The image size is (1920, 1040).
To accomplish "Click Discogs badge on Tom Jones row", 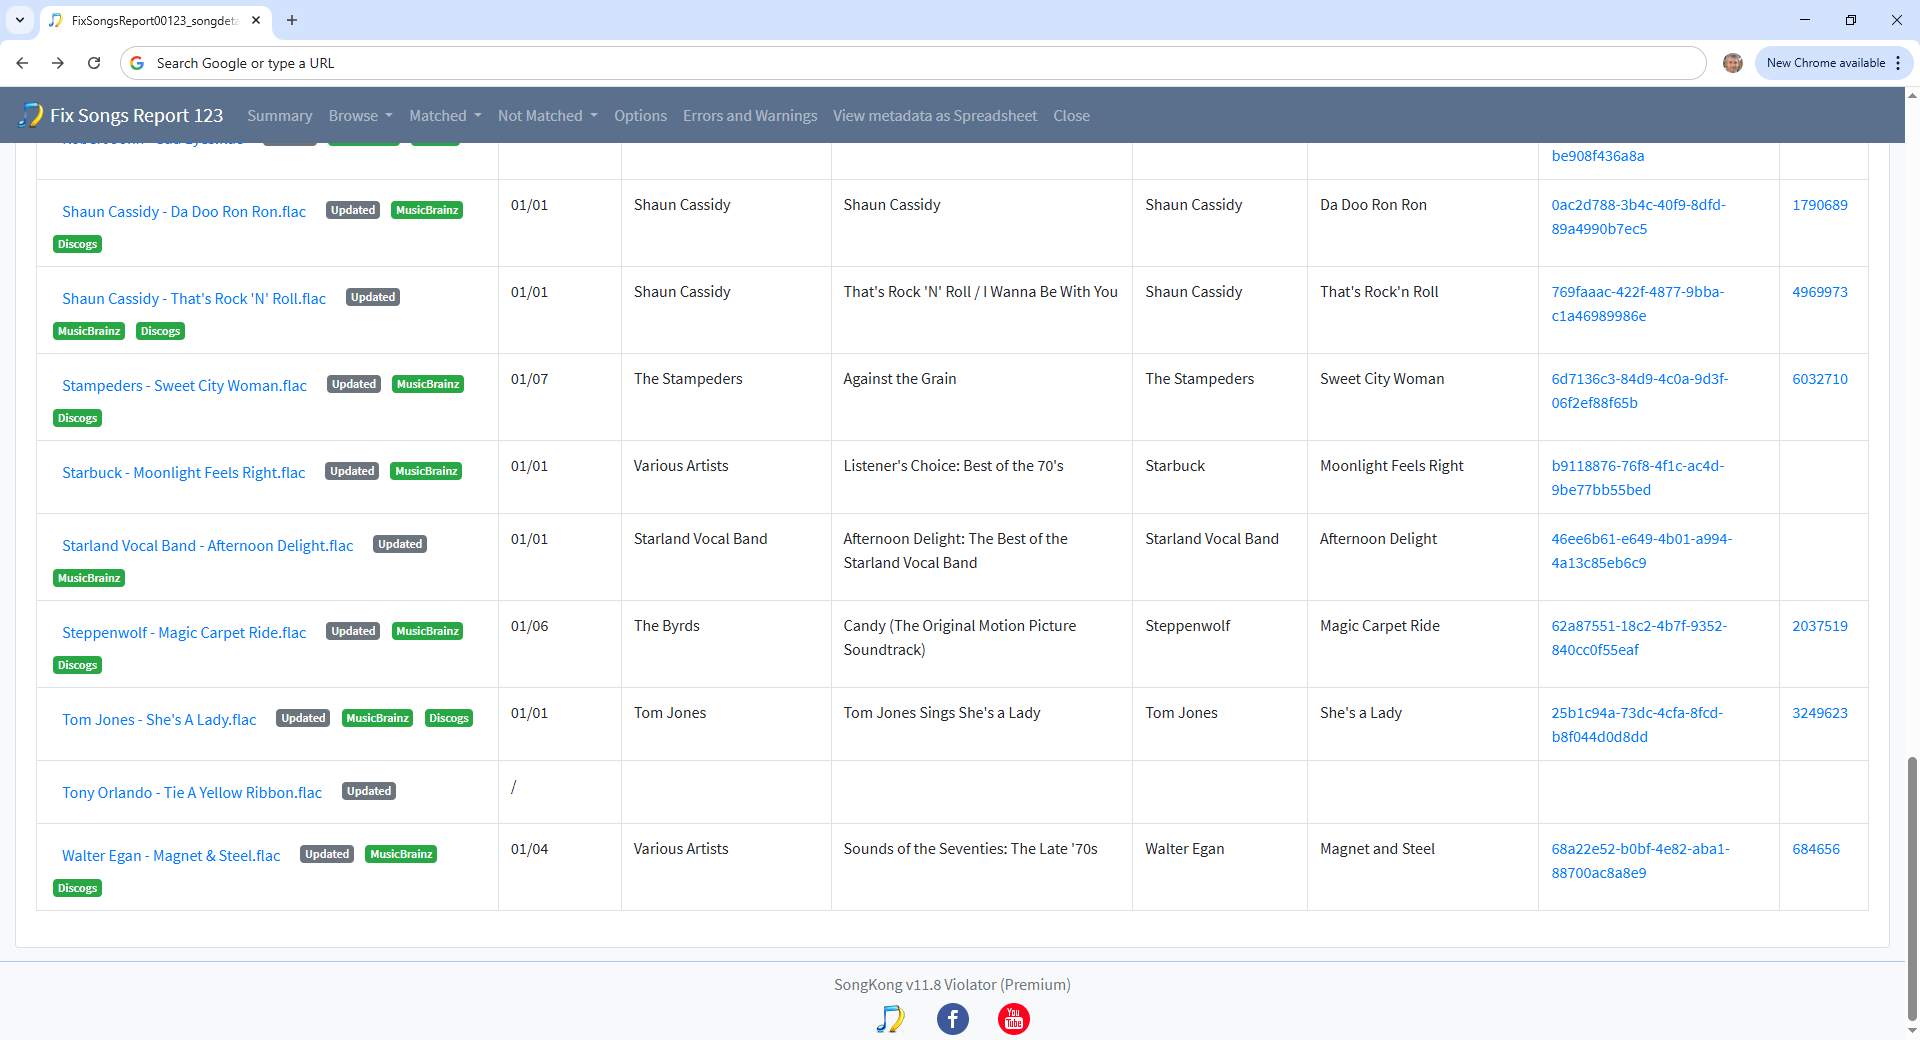I will 449,718.
